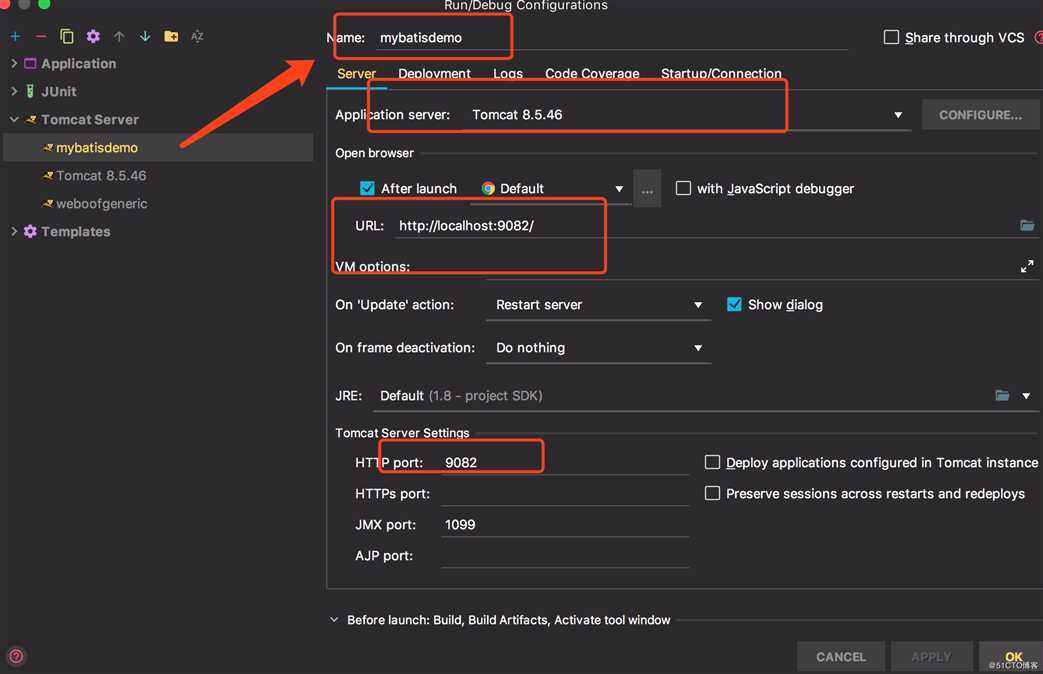
Task: Open the browser selection dropdown
Action: [619, 189]
